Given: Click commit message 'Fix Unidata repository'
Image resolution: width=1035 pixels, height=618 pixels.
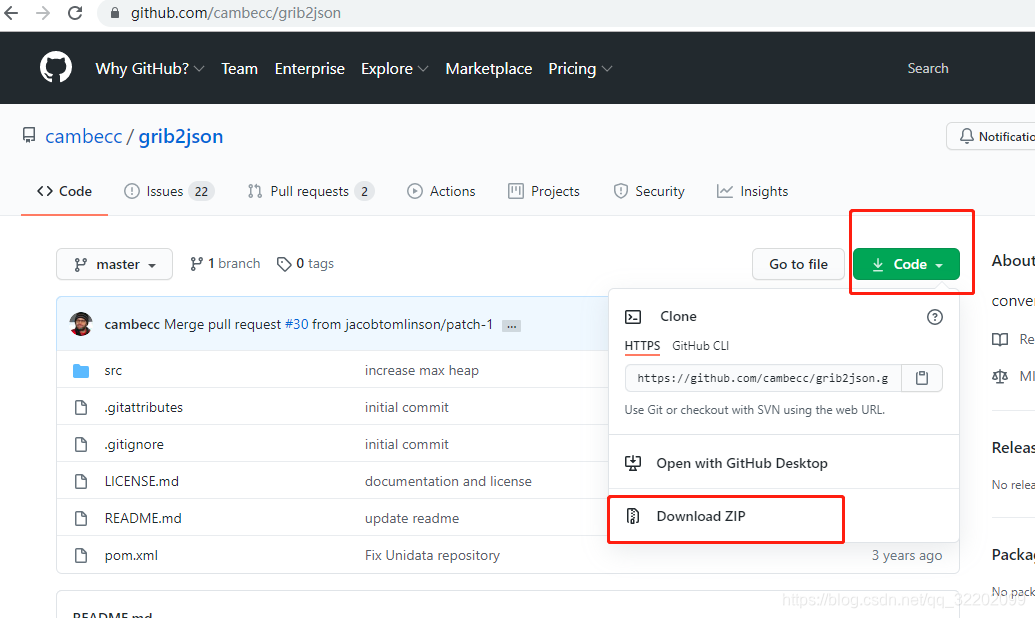Looking at the screenshot, I should tap(432, 555).
